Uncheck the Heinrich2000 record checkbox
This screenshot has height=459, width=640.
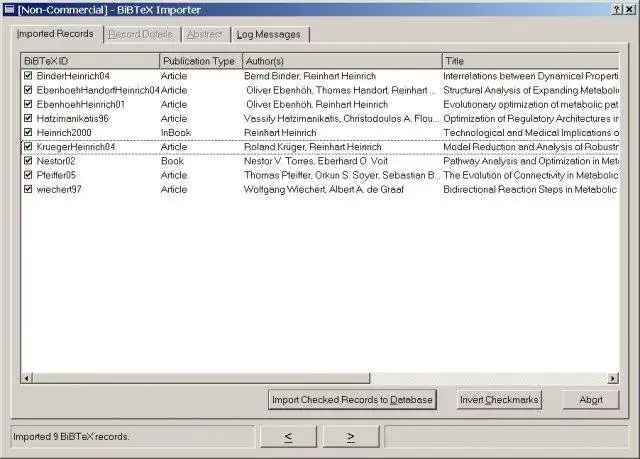click(28, 132)
